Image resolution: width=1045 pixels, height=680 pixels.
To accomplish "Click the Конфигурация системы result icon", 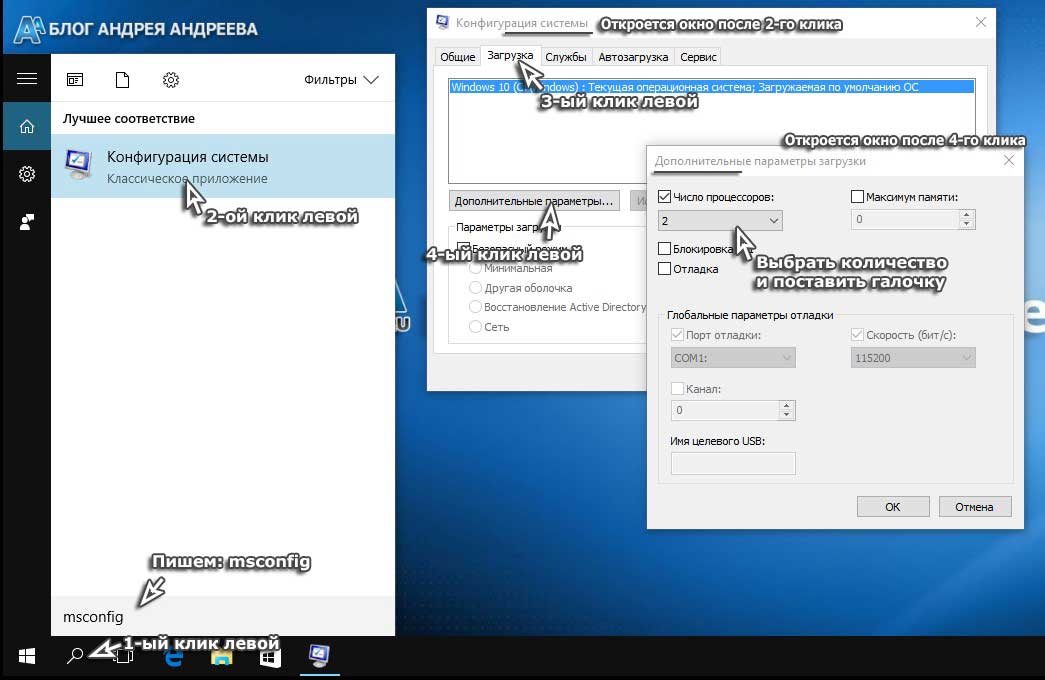I will (x=79, y=165).
